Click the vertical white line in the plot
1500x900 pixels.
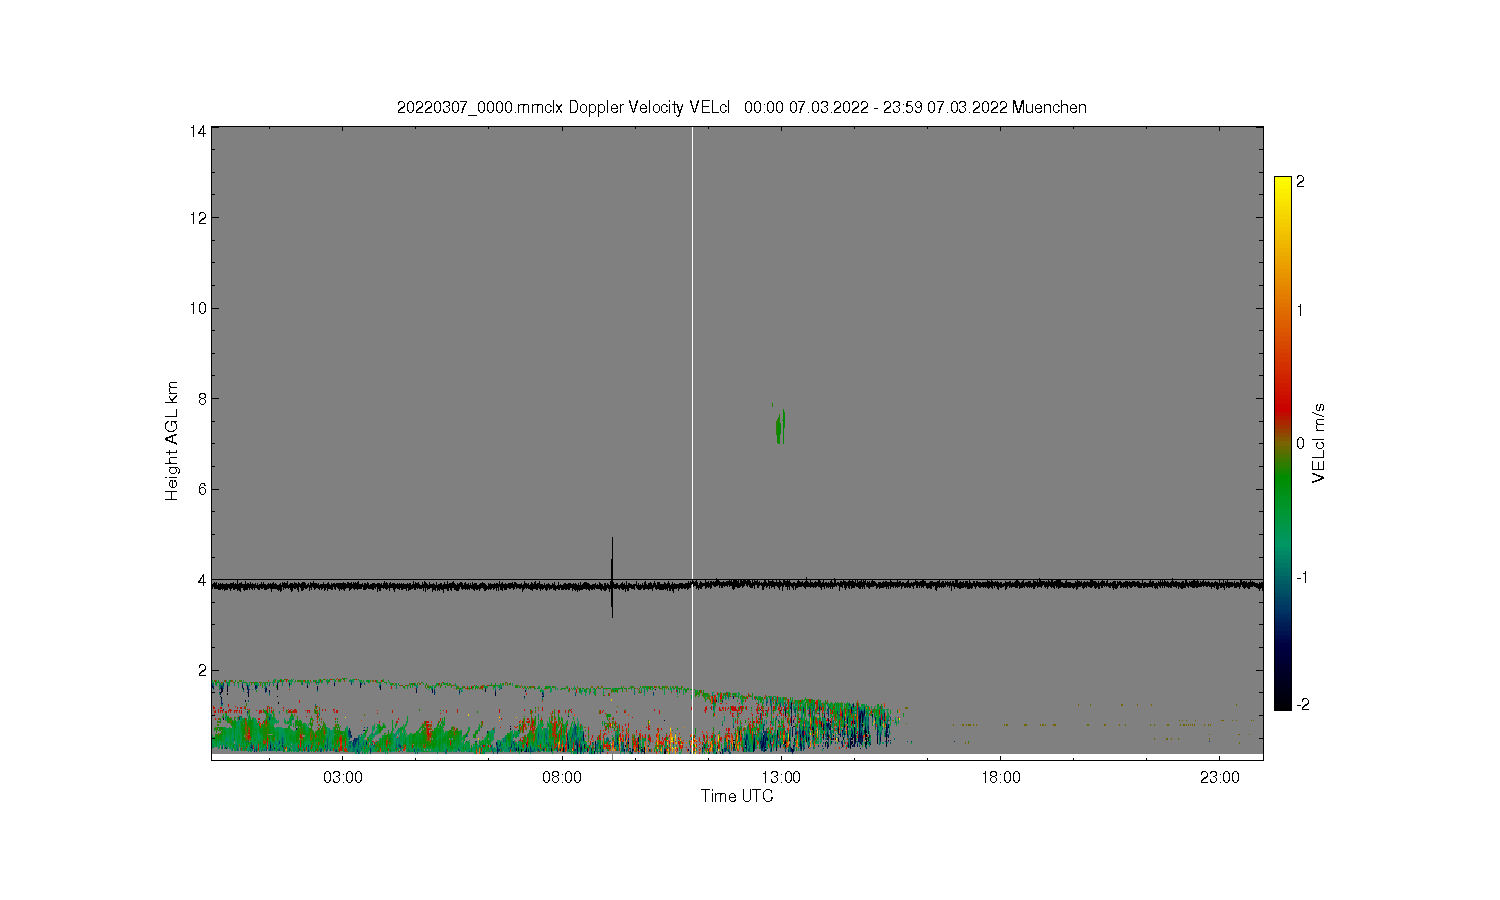click(692, 440)
